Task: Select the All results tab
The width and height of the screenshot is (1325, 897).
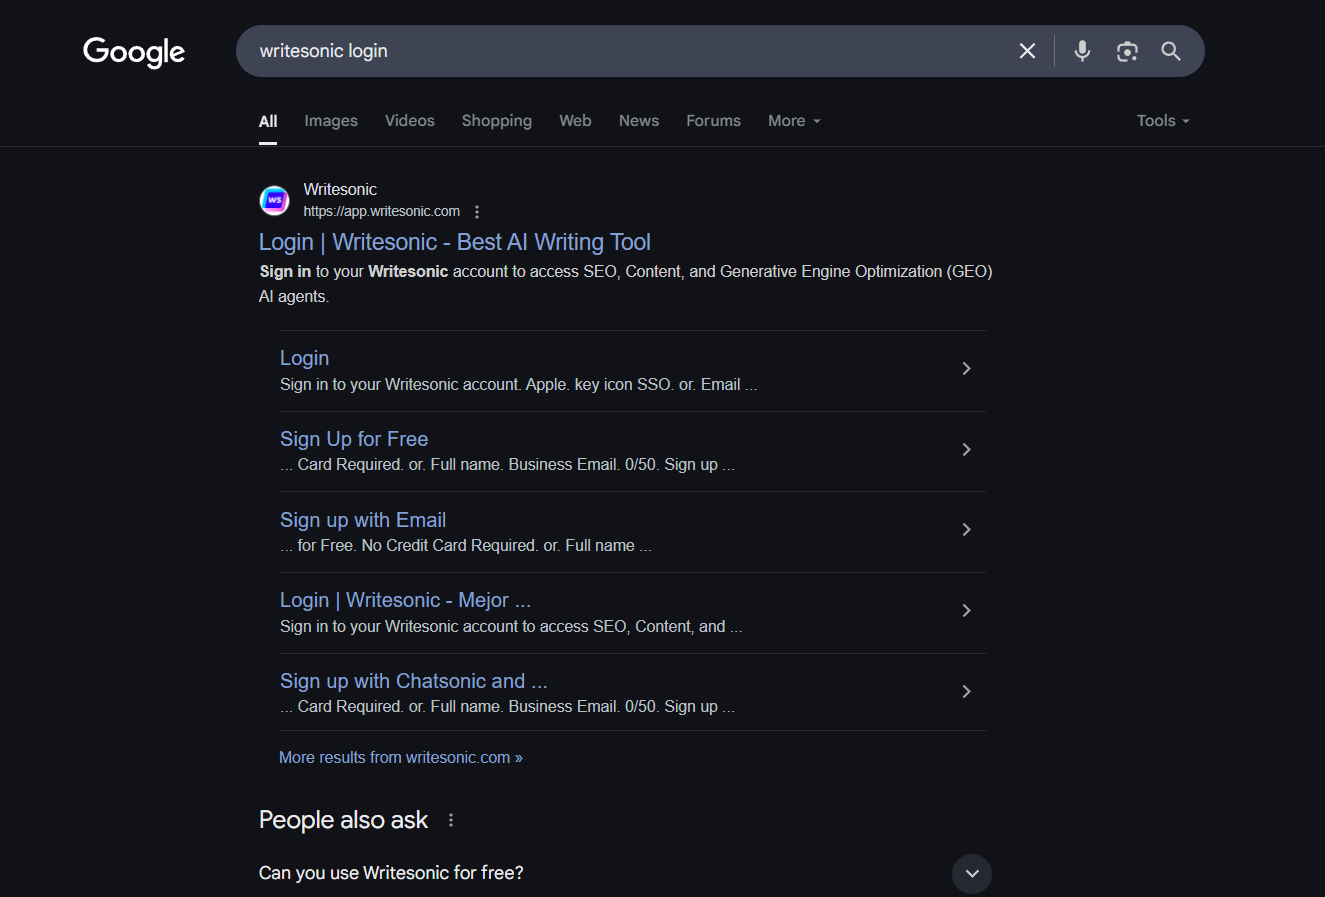Action: [x=268, y=121]
